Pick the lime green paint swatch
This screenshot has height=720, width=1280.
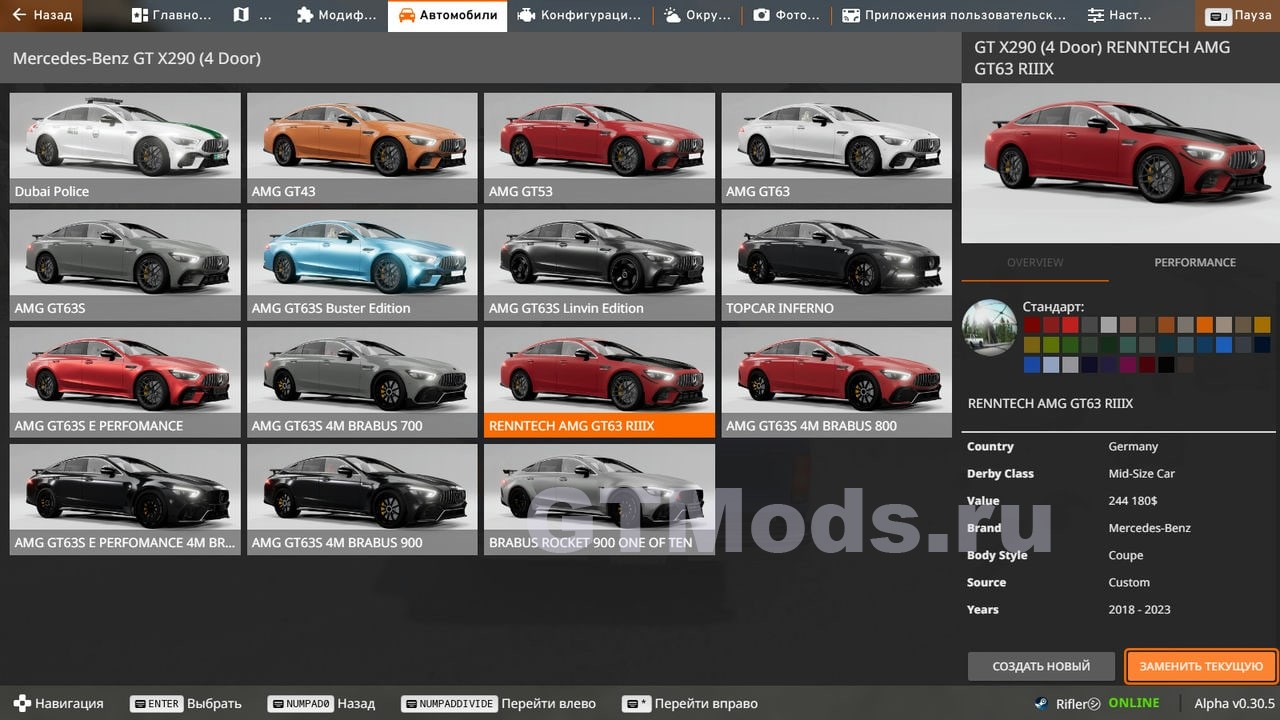[x=1051, y=345]
